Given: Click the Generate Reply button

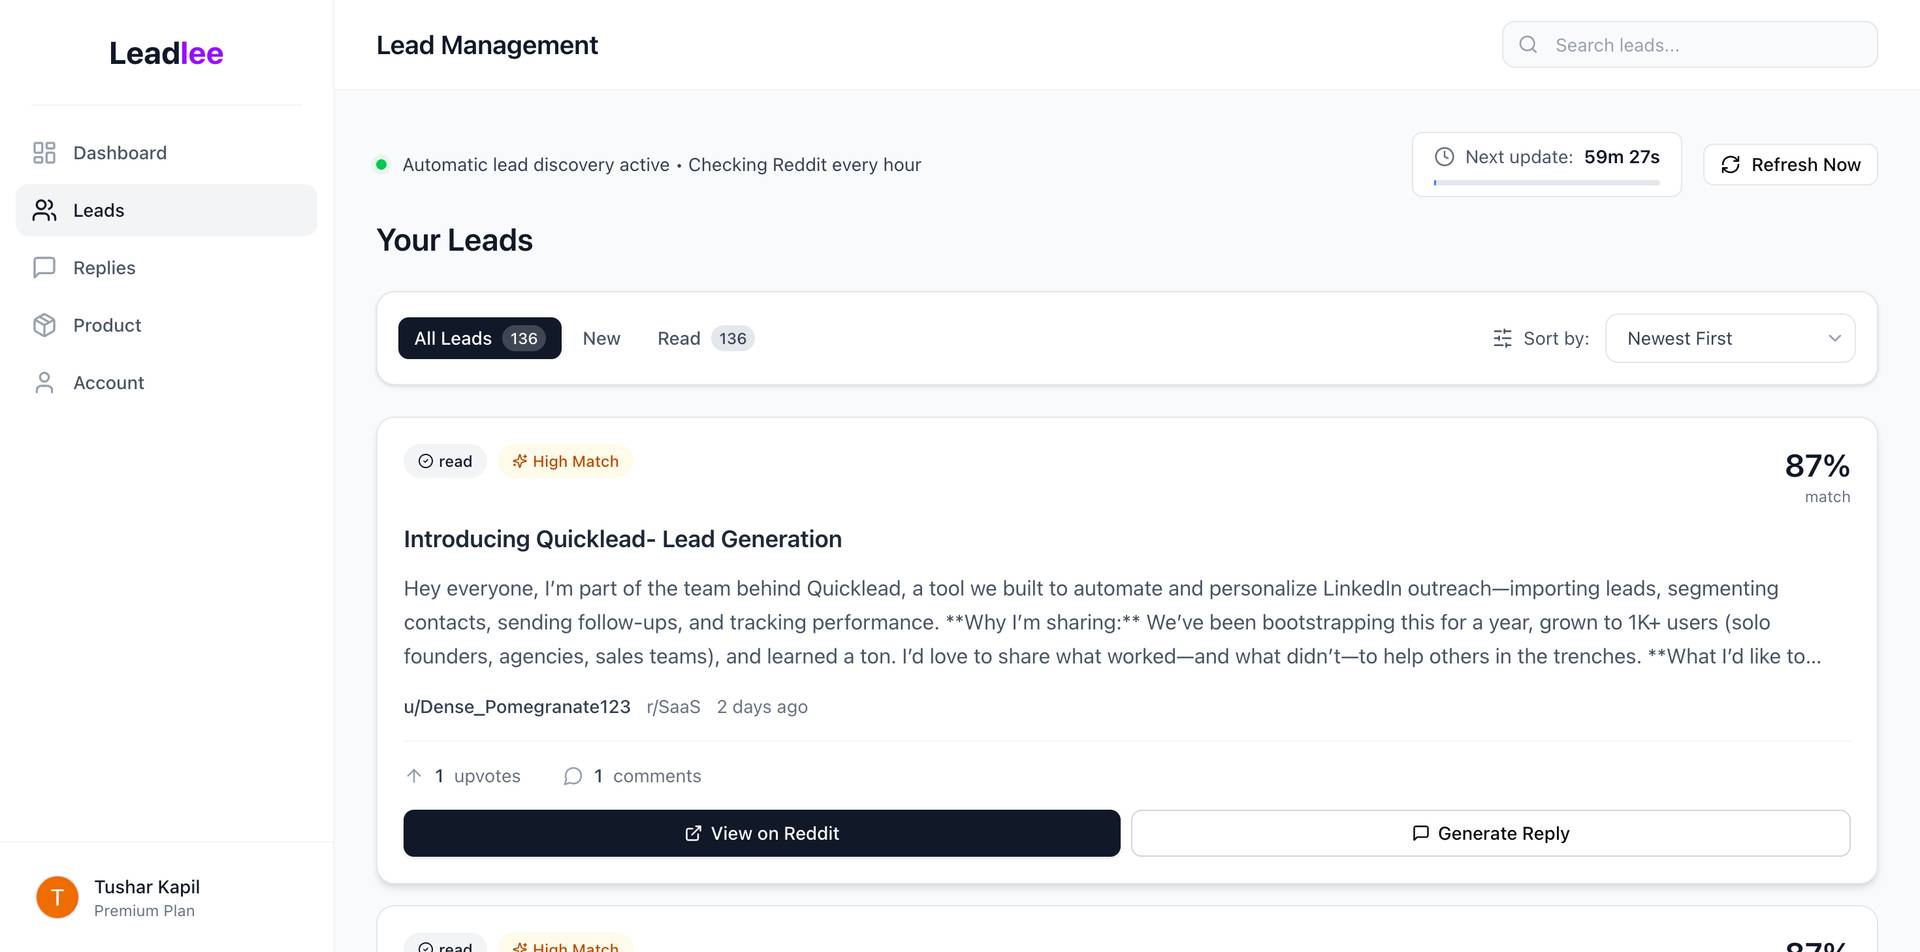Looking at the screenshot, I should 1490,834.
